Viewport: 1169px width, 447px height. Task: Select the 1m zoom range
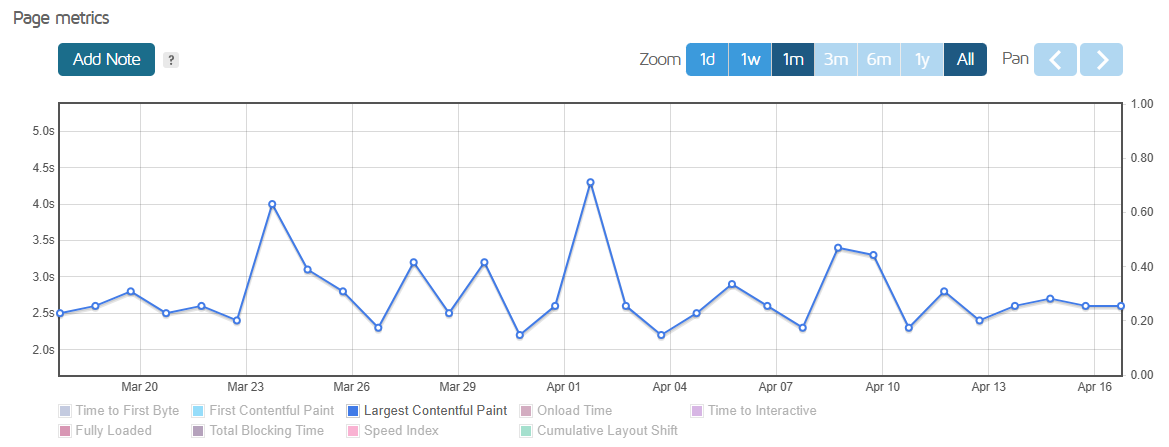click(x=793, y=60)
